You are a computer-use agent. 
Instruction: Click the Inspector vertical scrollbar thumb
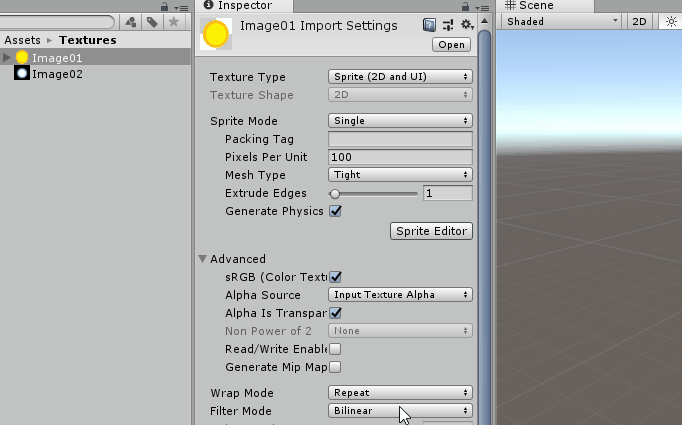(x=484, y=226)
